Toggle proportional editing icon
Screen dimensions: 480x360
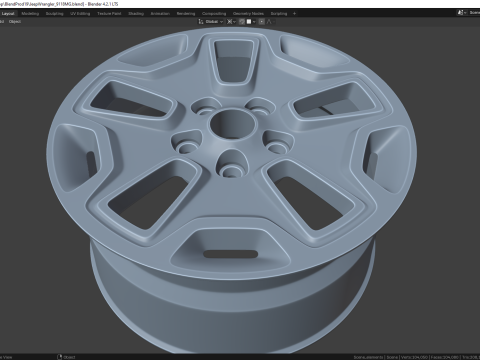pos(262,22)
